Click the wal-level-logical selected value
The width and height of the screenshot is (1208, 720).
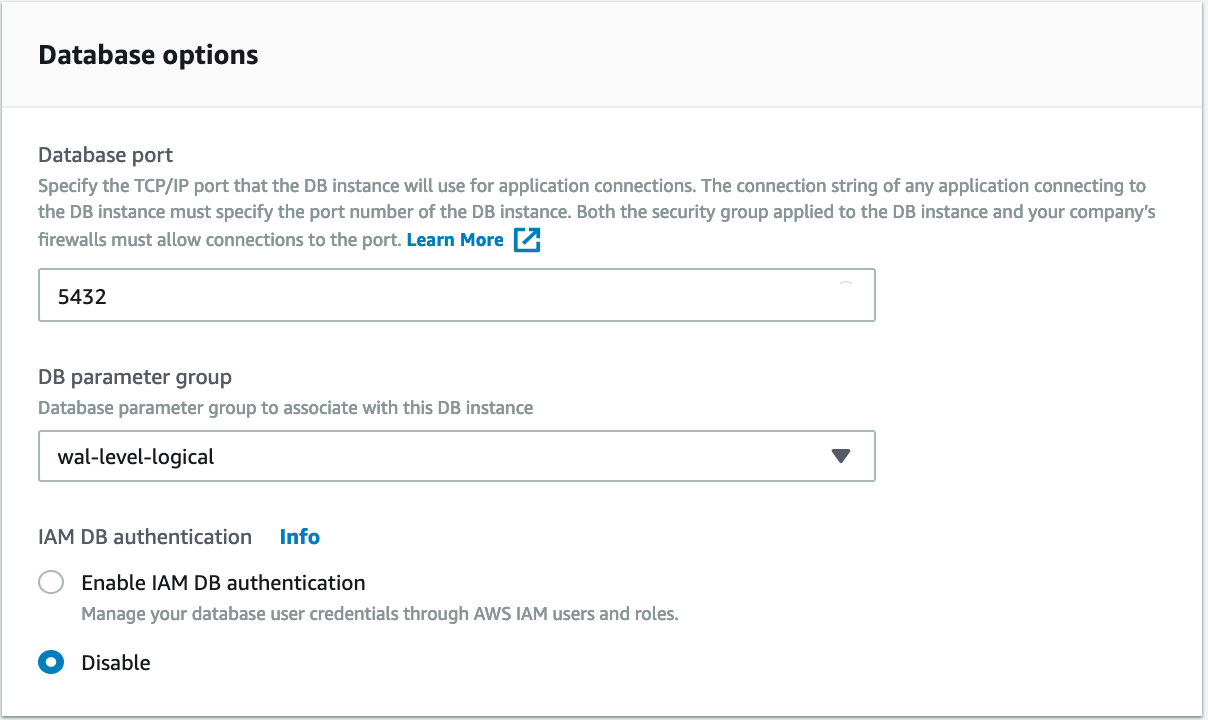(x=137, y=457)
